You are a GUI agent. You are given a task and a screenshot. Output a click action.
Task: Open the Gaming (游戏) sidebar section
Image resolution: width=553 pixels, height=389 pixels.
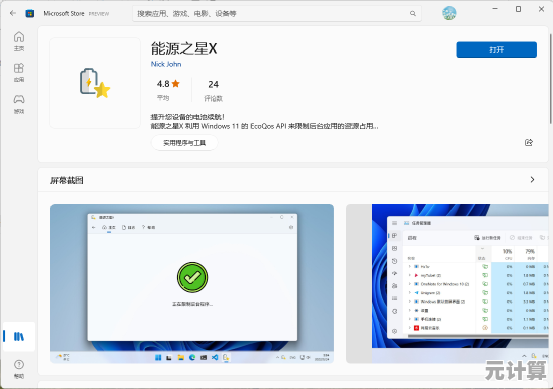point(19,104)
